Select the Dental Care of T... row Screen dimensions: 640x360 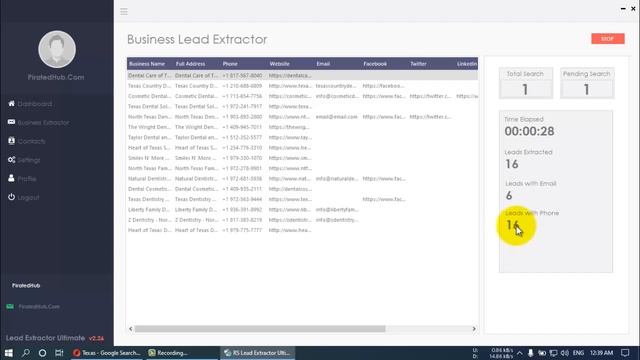click(302, 76)
